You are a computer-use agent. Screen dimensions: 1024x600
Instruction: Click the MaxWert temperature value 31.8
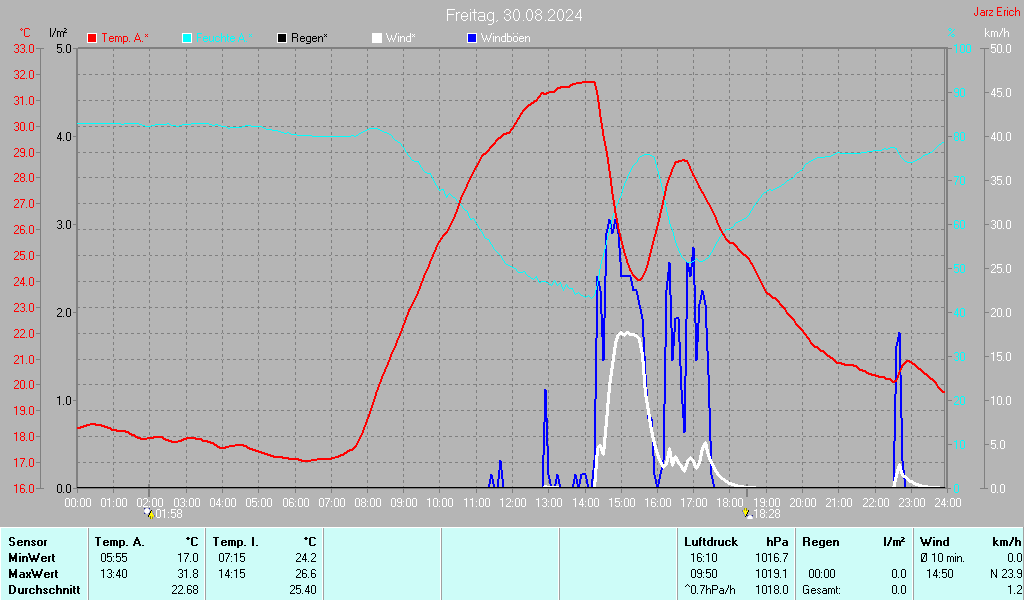[187, 574]
